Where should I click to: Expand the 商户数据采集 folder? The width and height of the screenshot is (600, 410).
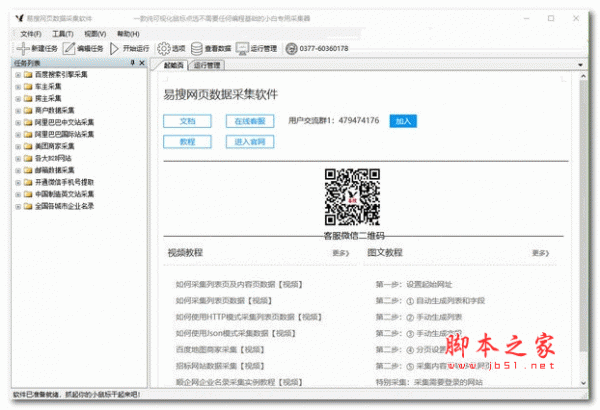[x=18, y=111]
